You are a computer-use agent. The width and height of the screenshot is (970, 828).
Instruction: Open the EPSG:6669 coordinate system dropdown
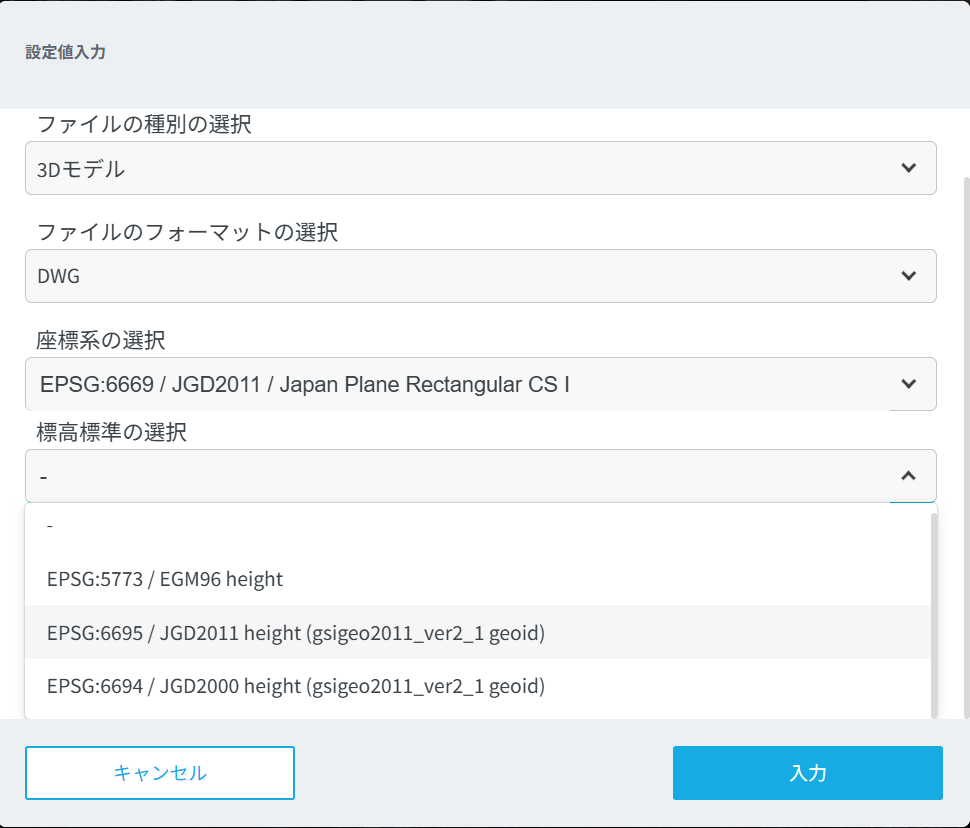click(x=460, y=384)
